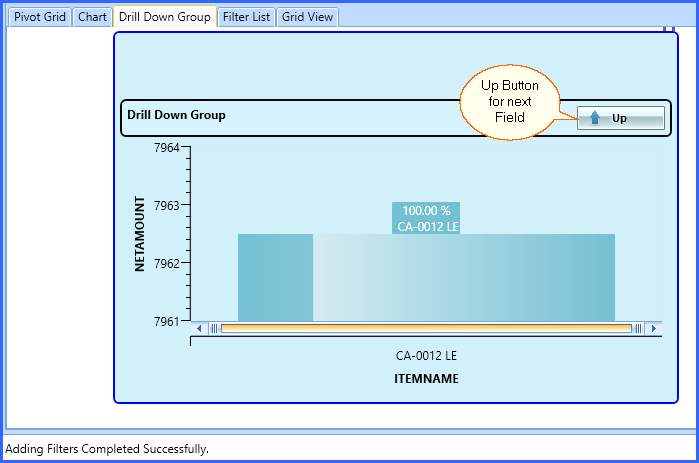
Task: Click the 7964 y-axis tick label
Action: (x=166, y=148)
